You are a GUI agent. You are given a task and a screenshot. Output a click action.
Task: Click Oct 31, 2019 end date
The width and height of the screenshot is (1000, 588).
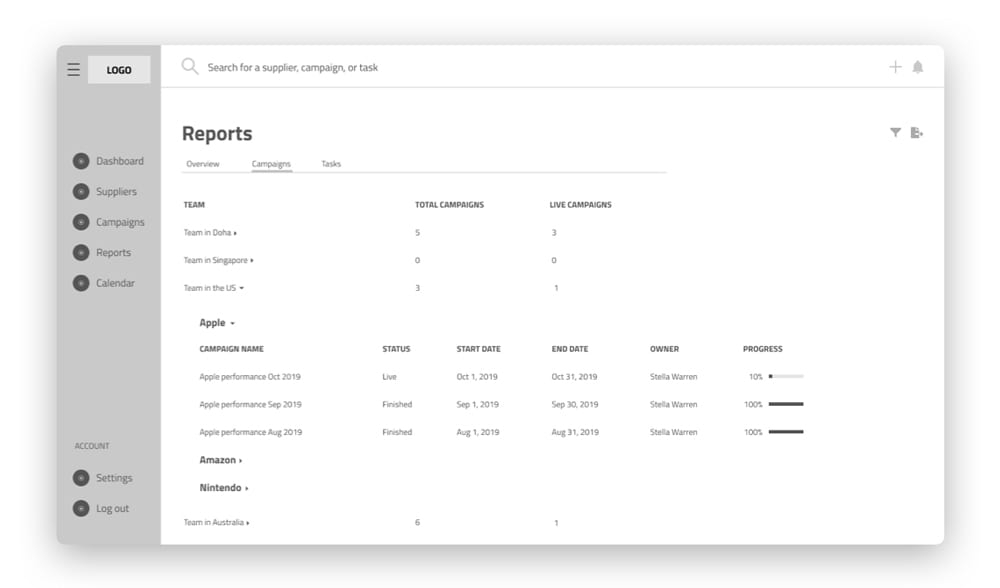click(x=575, y=377)
